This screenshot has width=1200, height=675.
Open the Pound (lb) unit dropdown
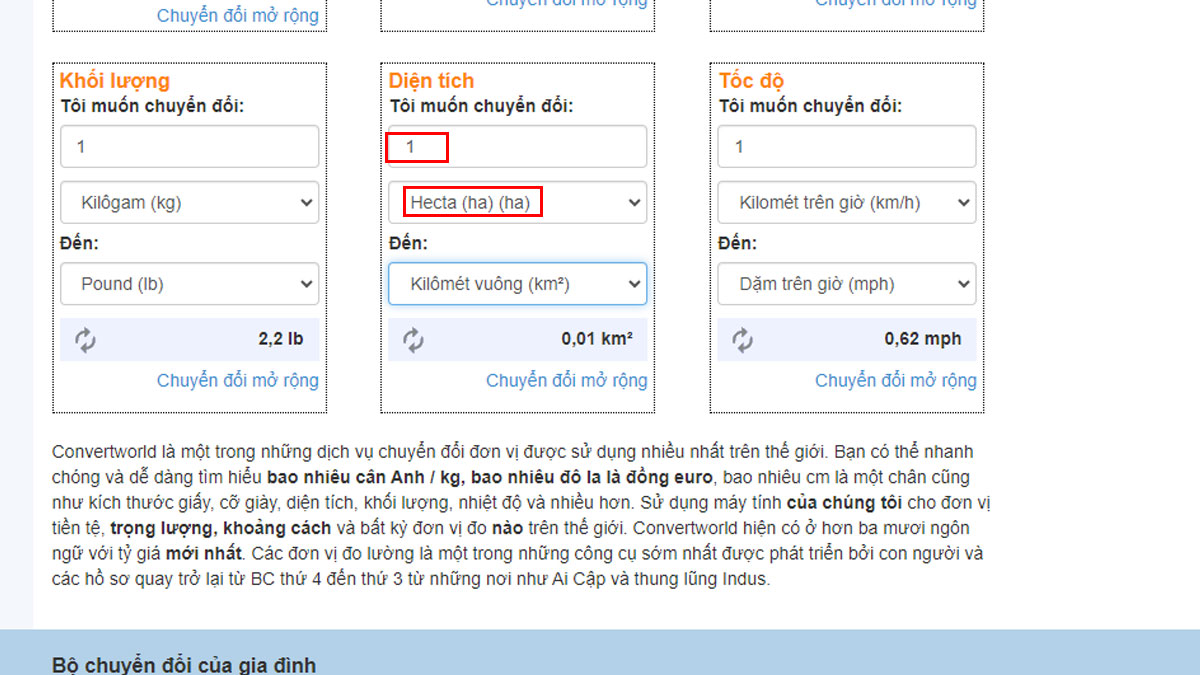tap(189, 284)
